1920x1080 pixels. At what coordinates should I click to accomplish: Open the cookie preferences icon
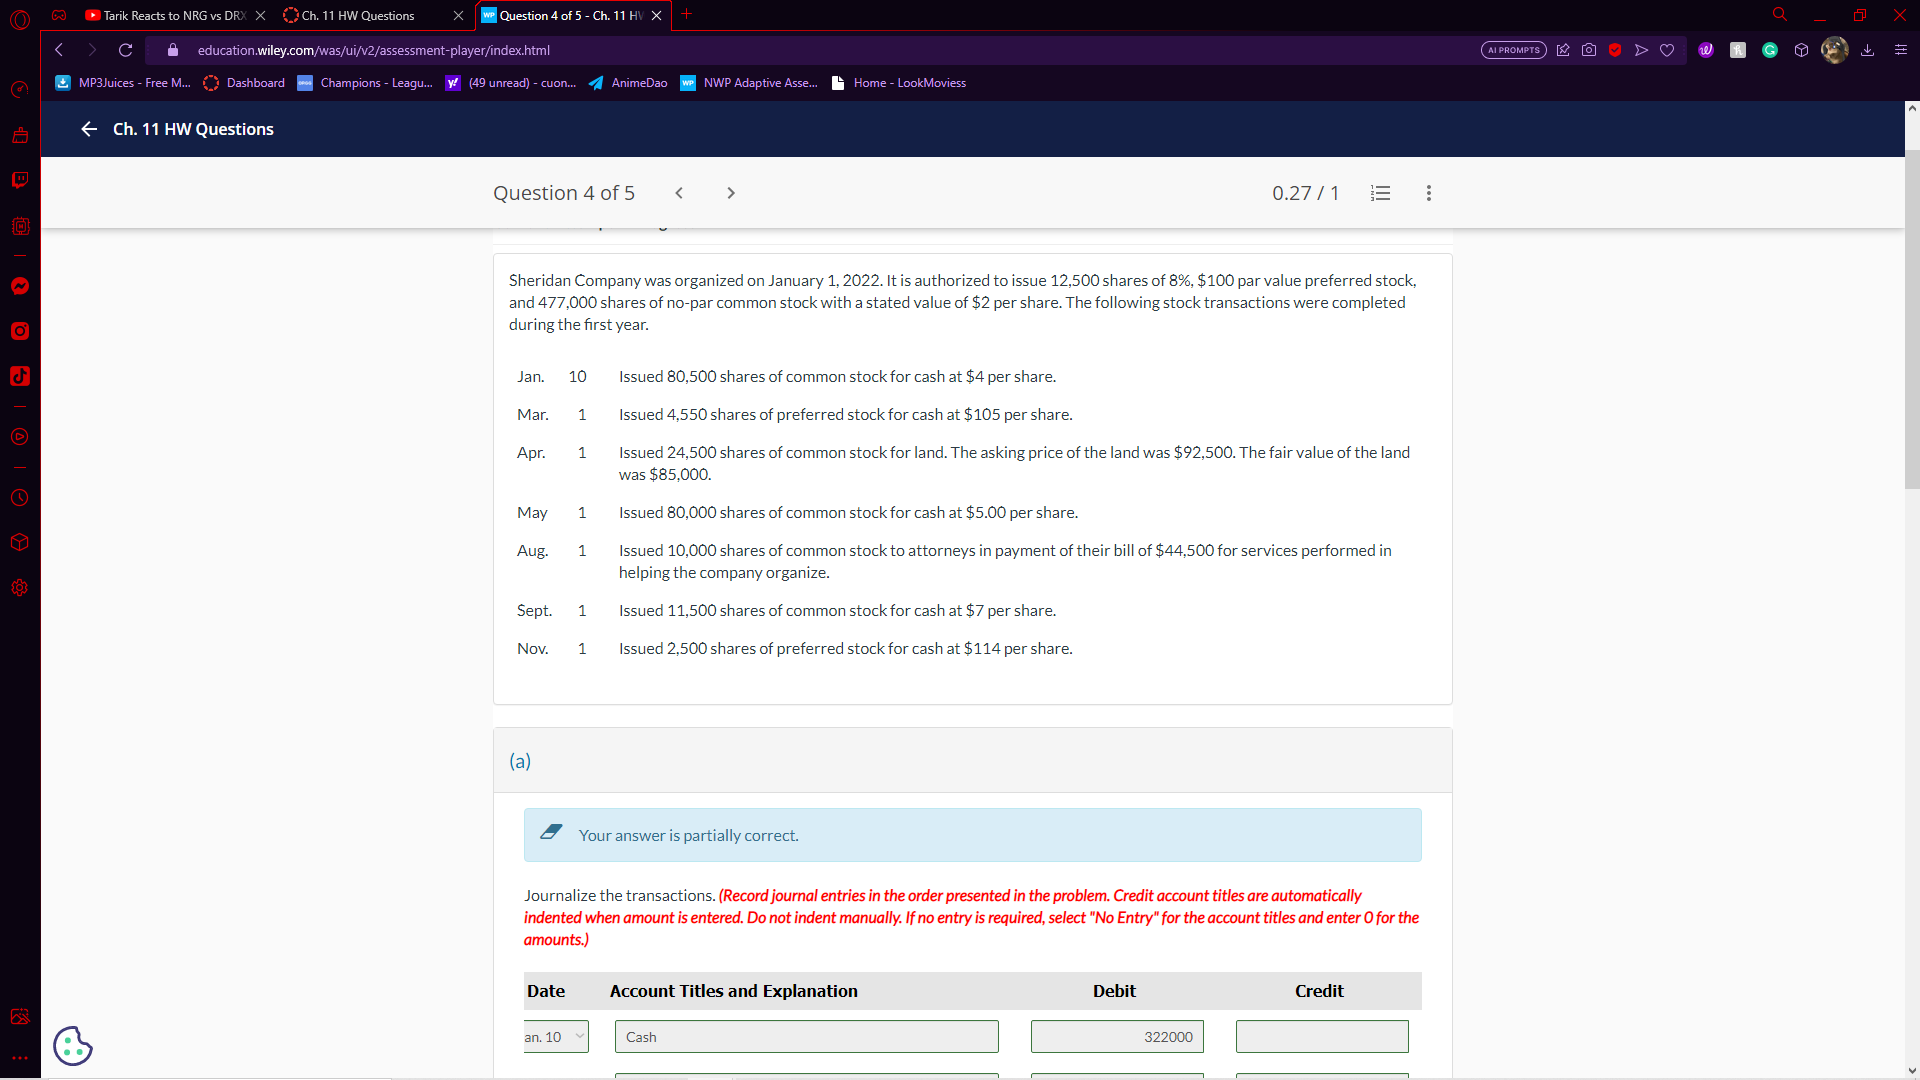pyautogui.click(x=73, y=1046)
